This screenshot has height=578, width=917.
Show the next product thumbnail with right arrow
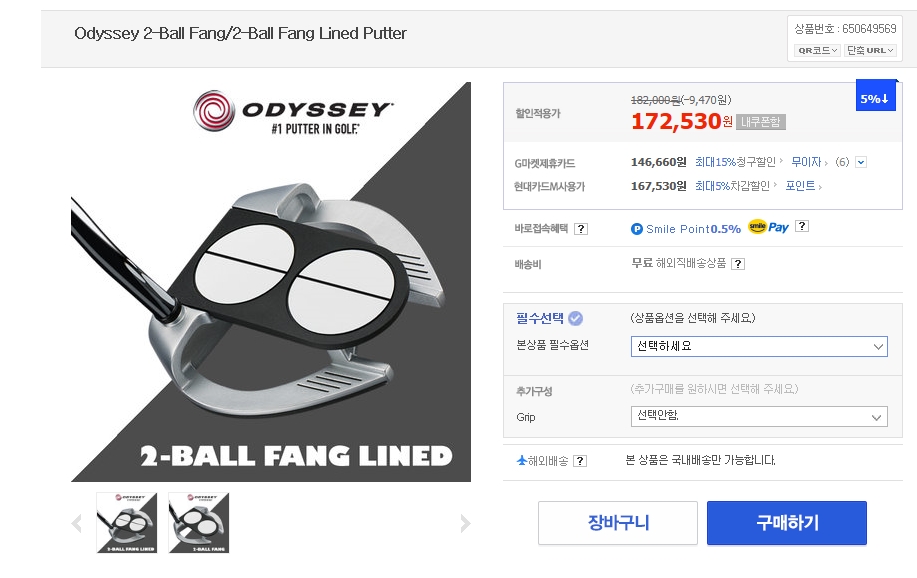(x=464, y=523)
